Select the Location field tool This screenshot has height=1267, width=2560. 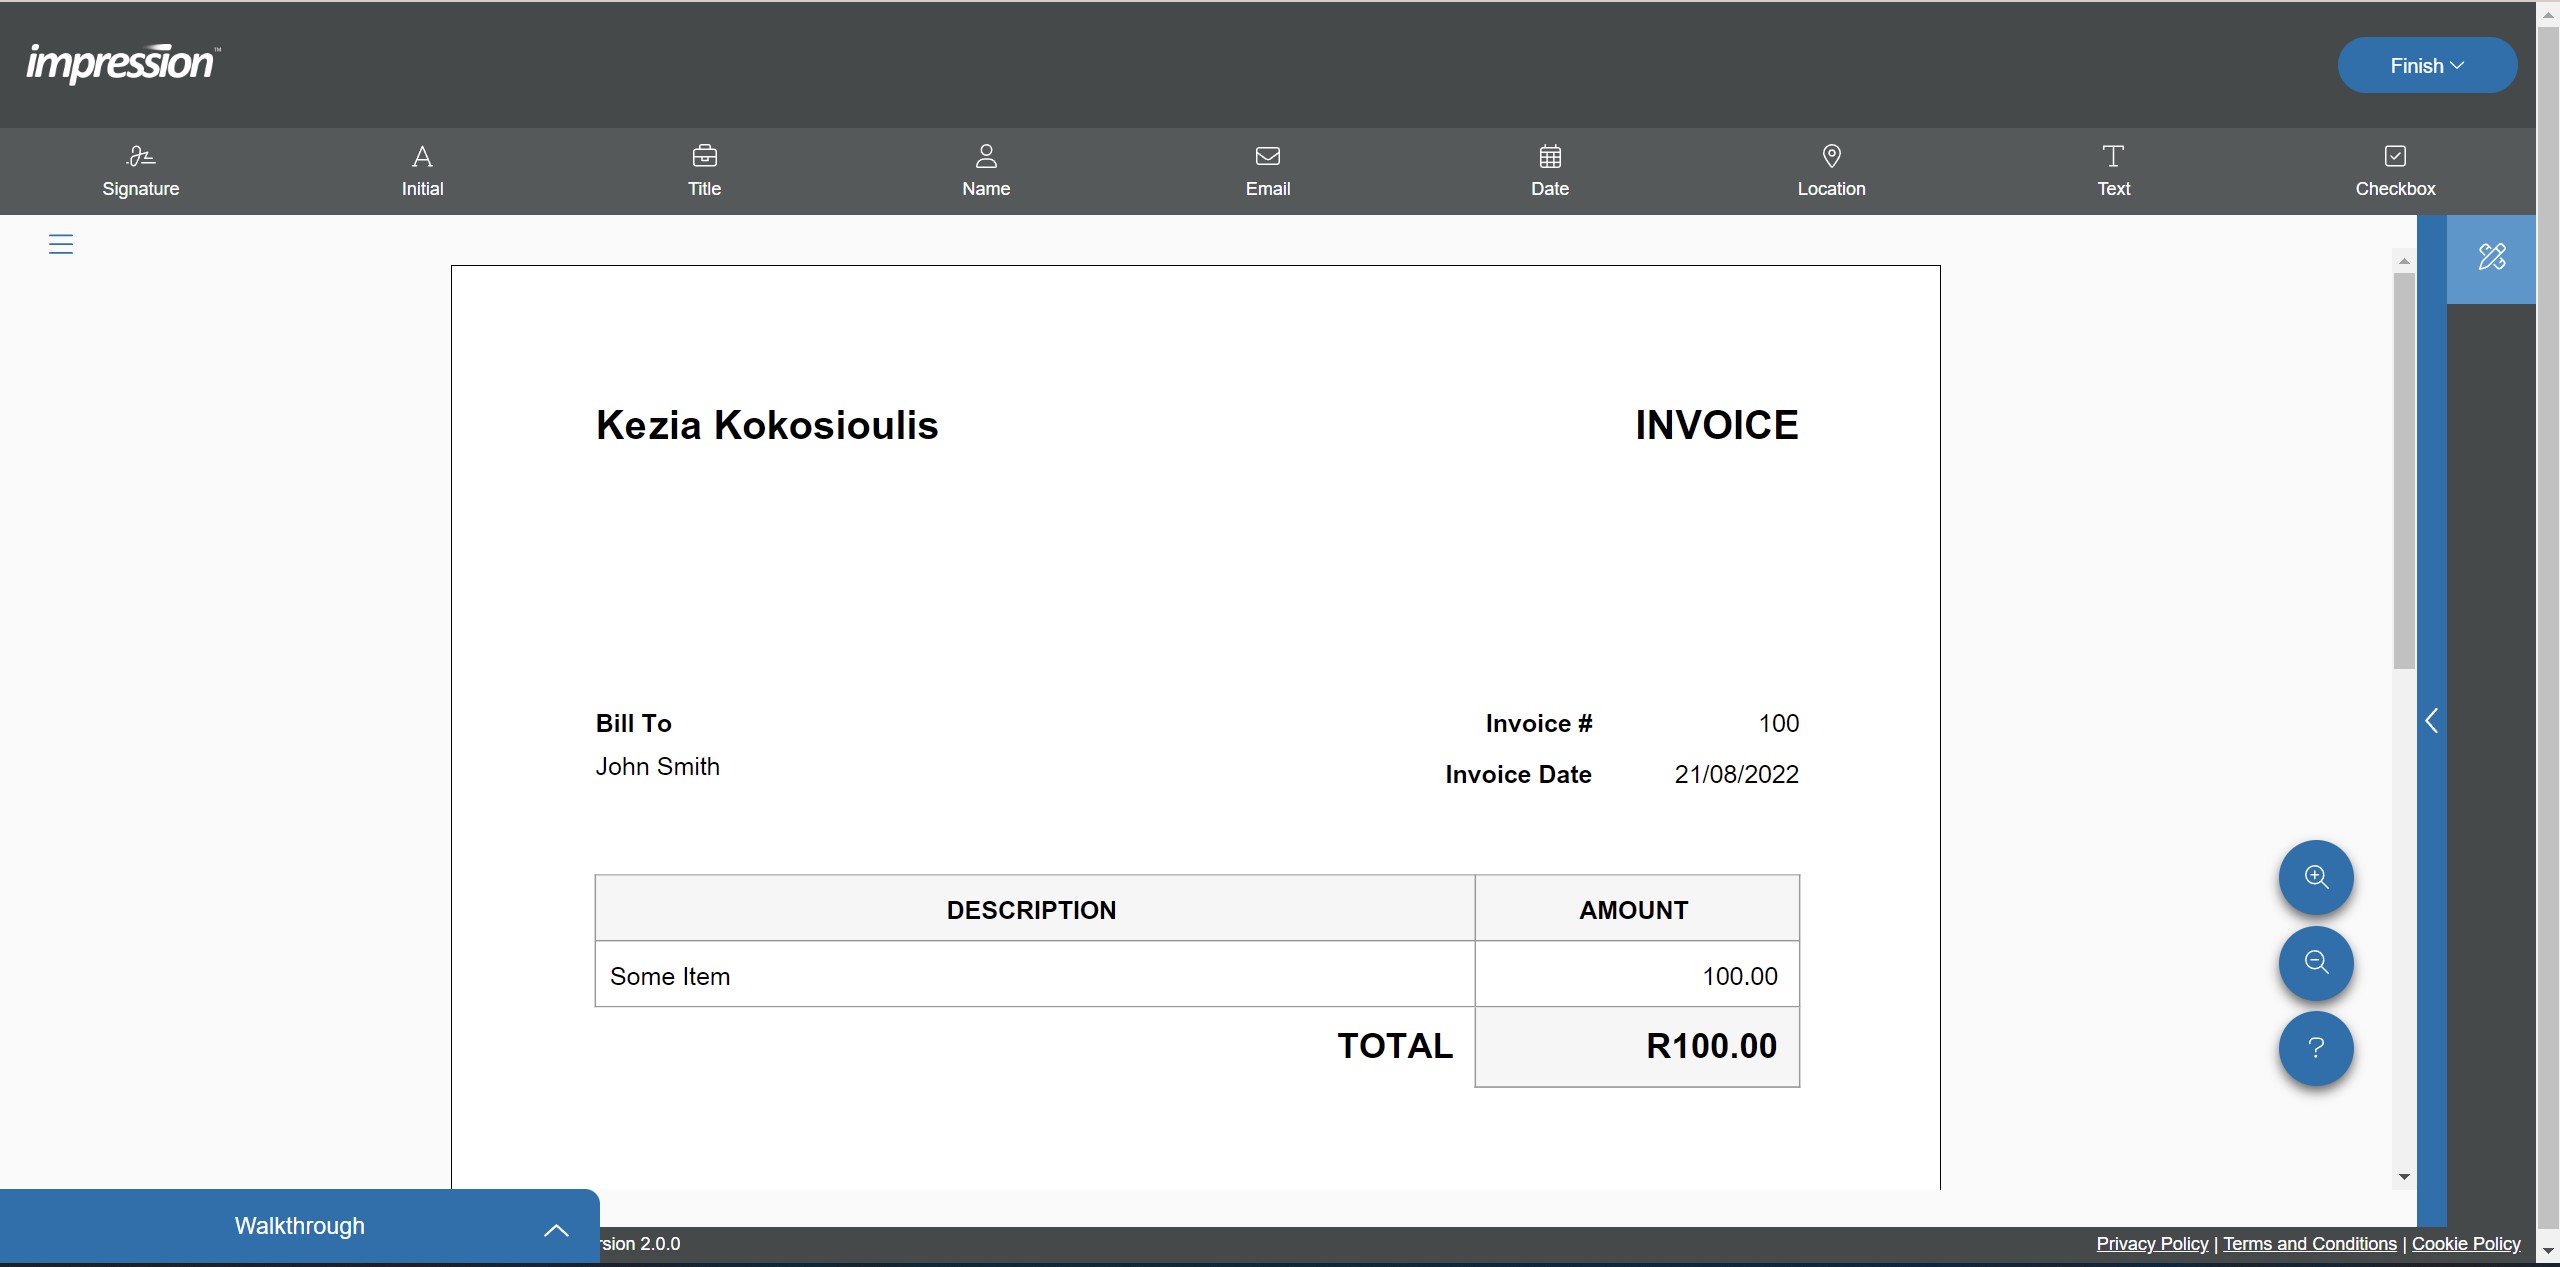(x=1831, y=171)
